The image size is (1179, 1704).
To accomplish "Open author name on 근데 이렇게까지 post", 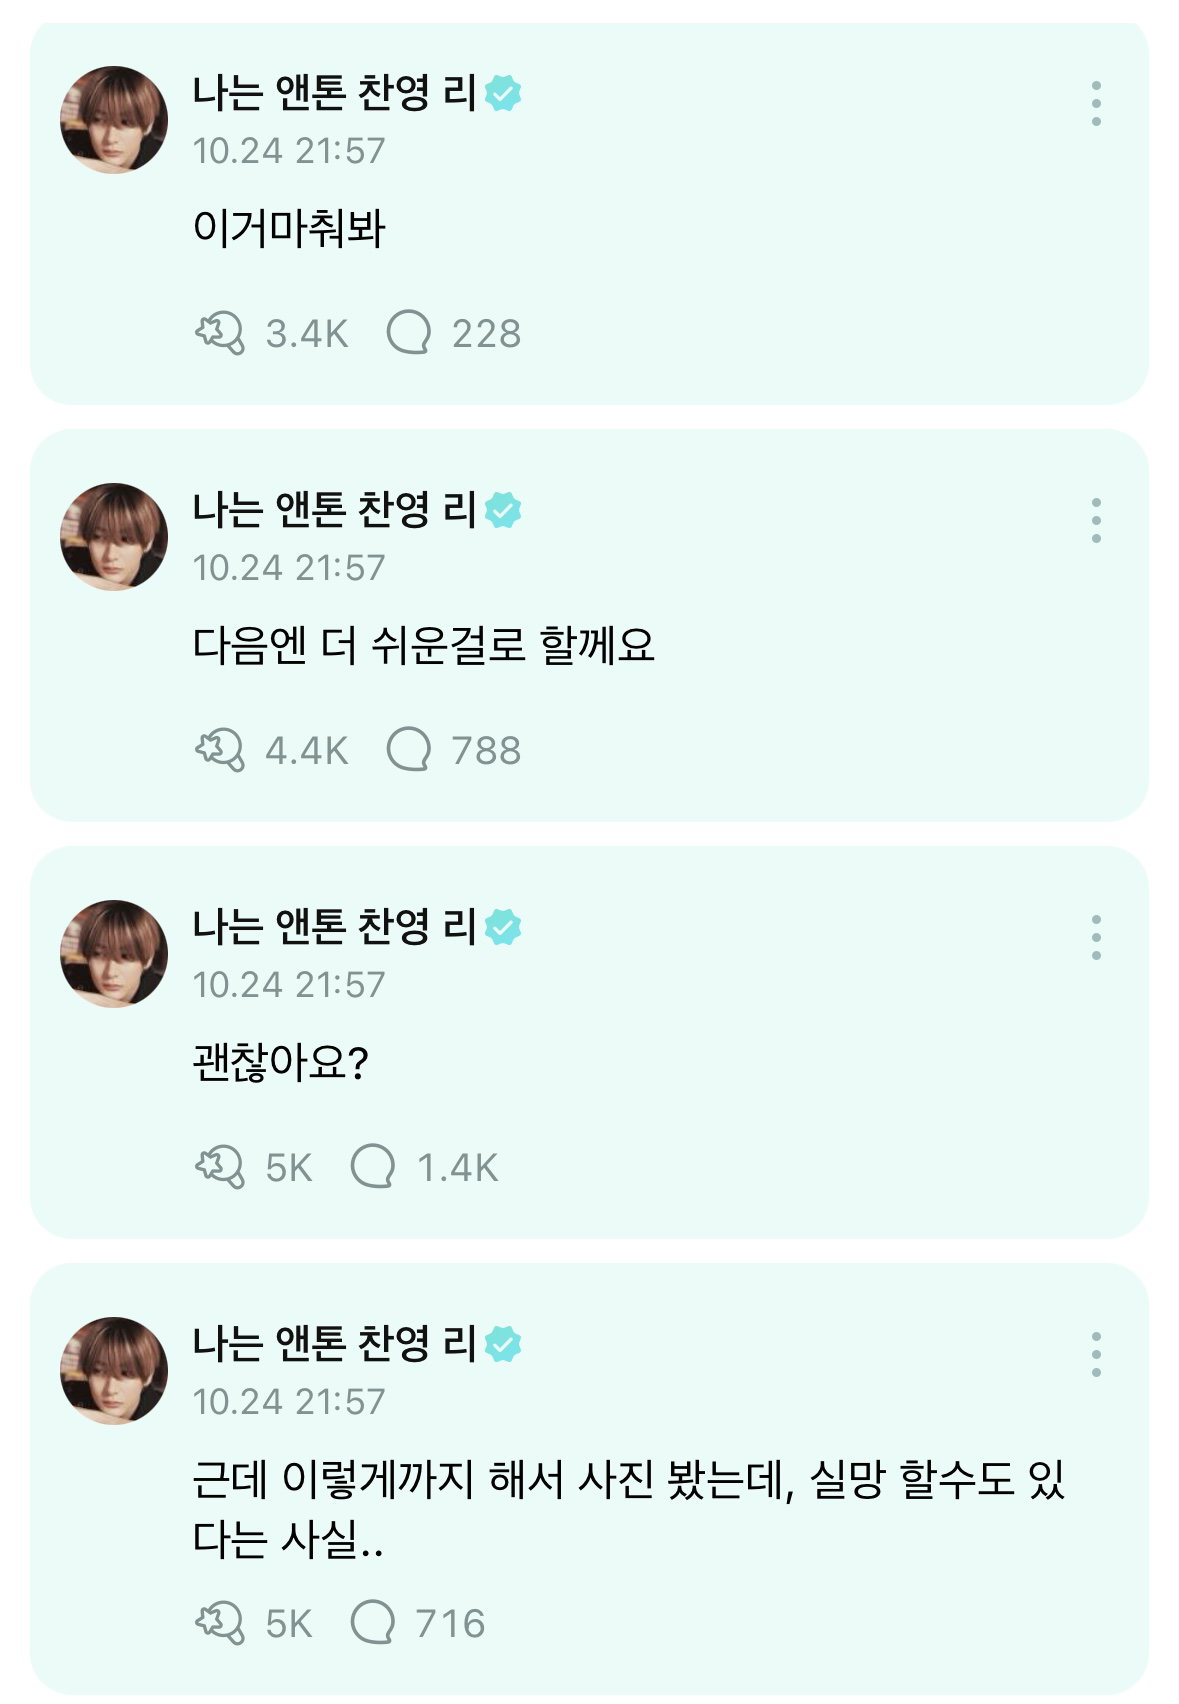I will [334, 1344].
